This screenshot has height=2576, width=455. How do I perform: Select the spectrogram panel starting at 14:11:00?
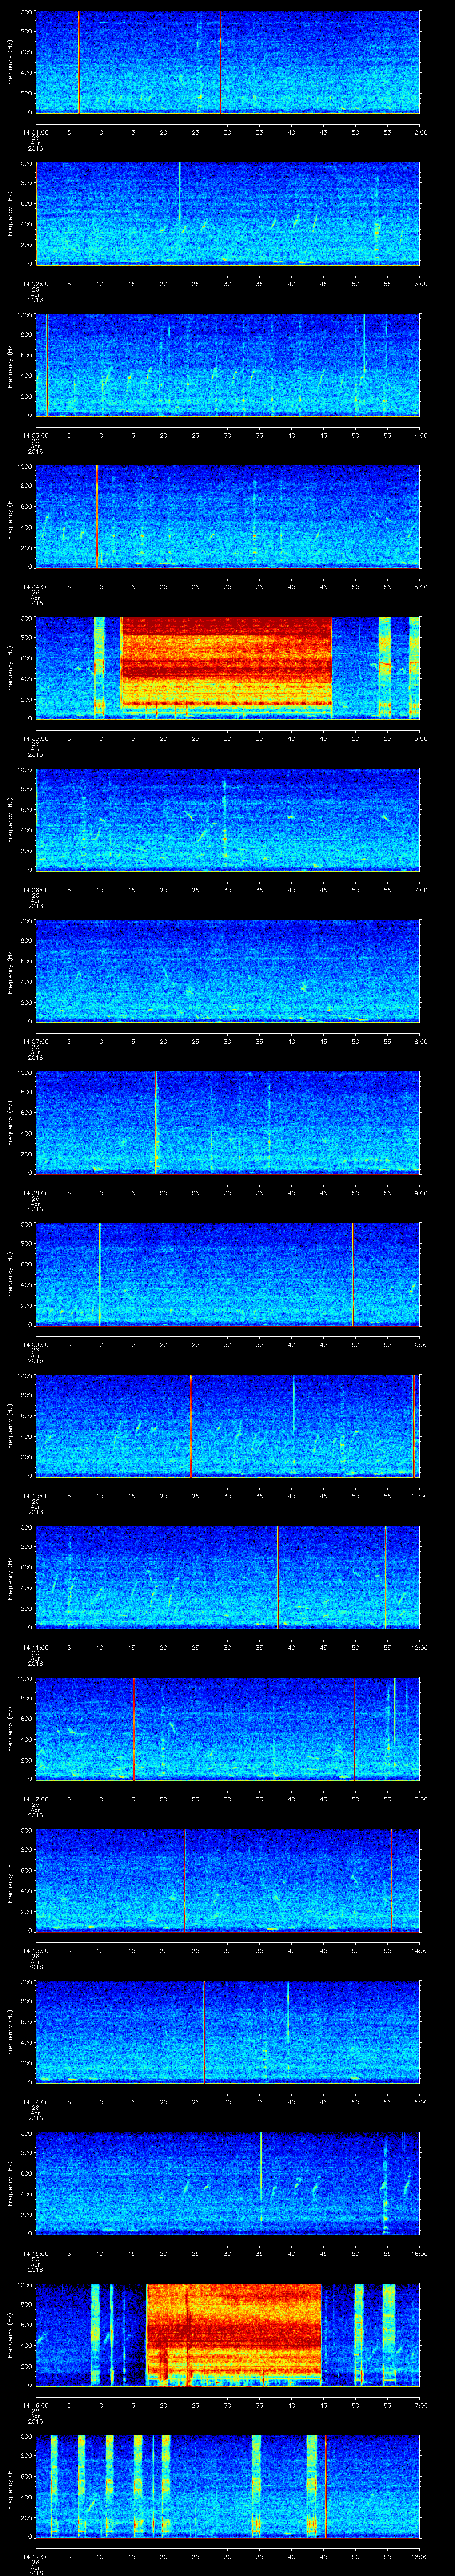pos(228,1577)
